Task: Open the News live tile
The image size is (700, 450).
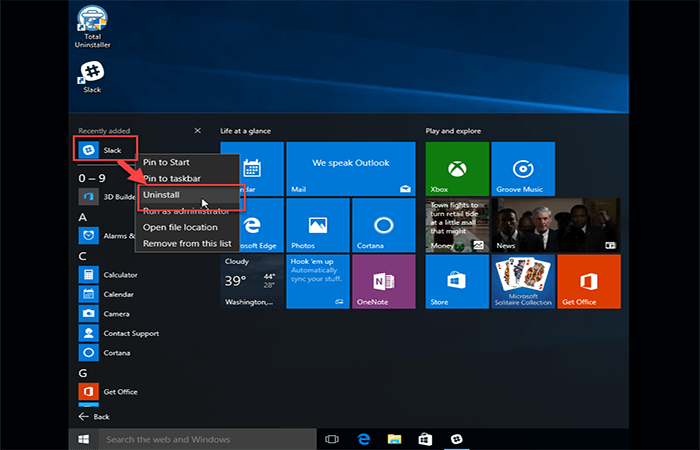Action: click(556, 225)
